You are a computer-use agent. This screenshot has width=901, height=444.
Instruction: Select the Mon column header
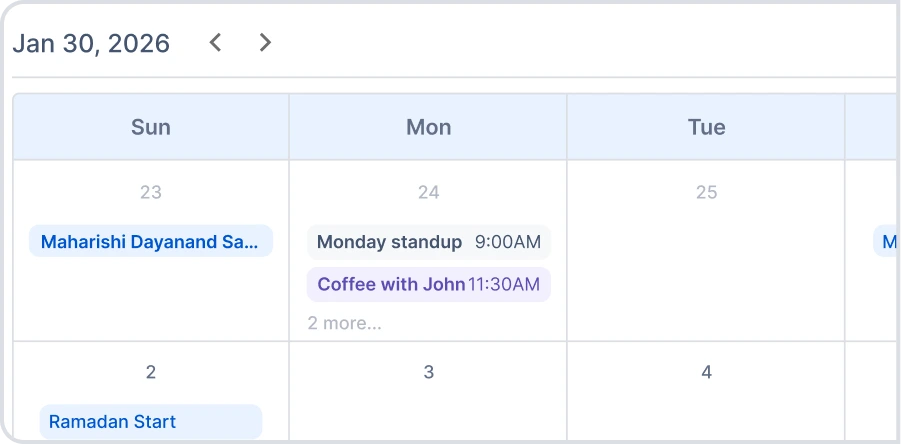(x=428, y=127)
